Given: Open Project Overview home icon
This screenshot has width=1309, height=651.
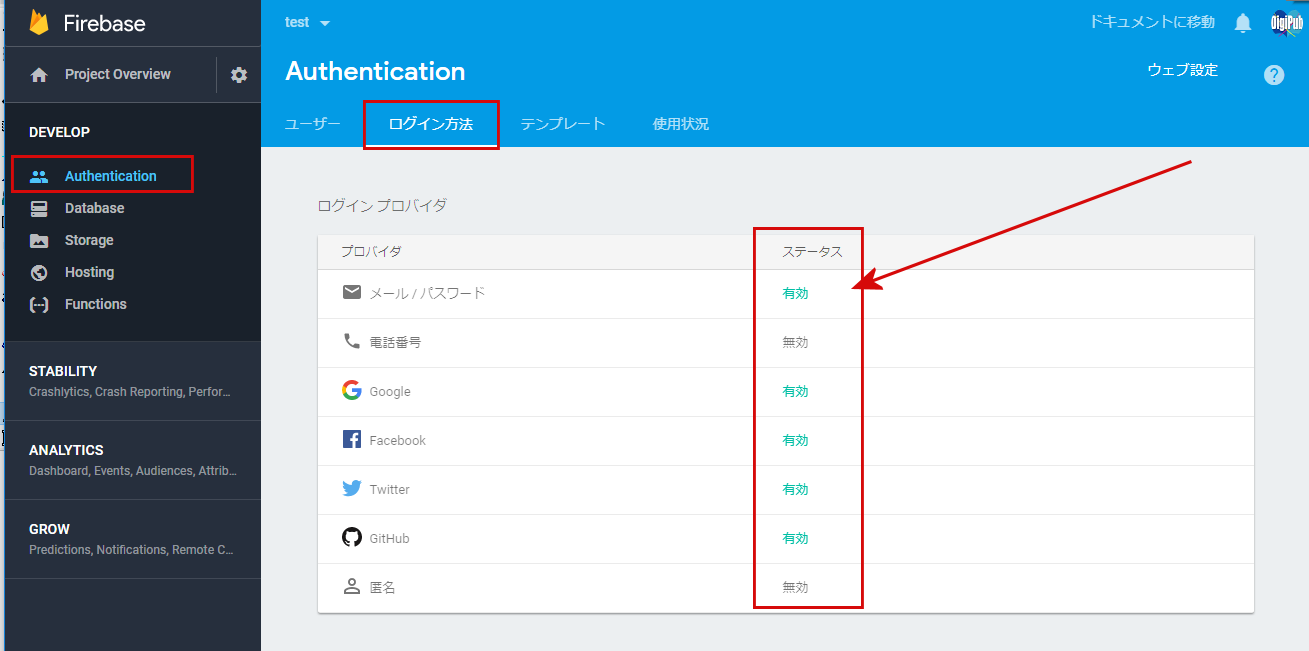Looking at the screenshot, I should click(x=39, y=75).
